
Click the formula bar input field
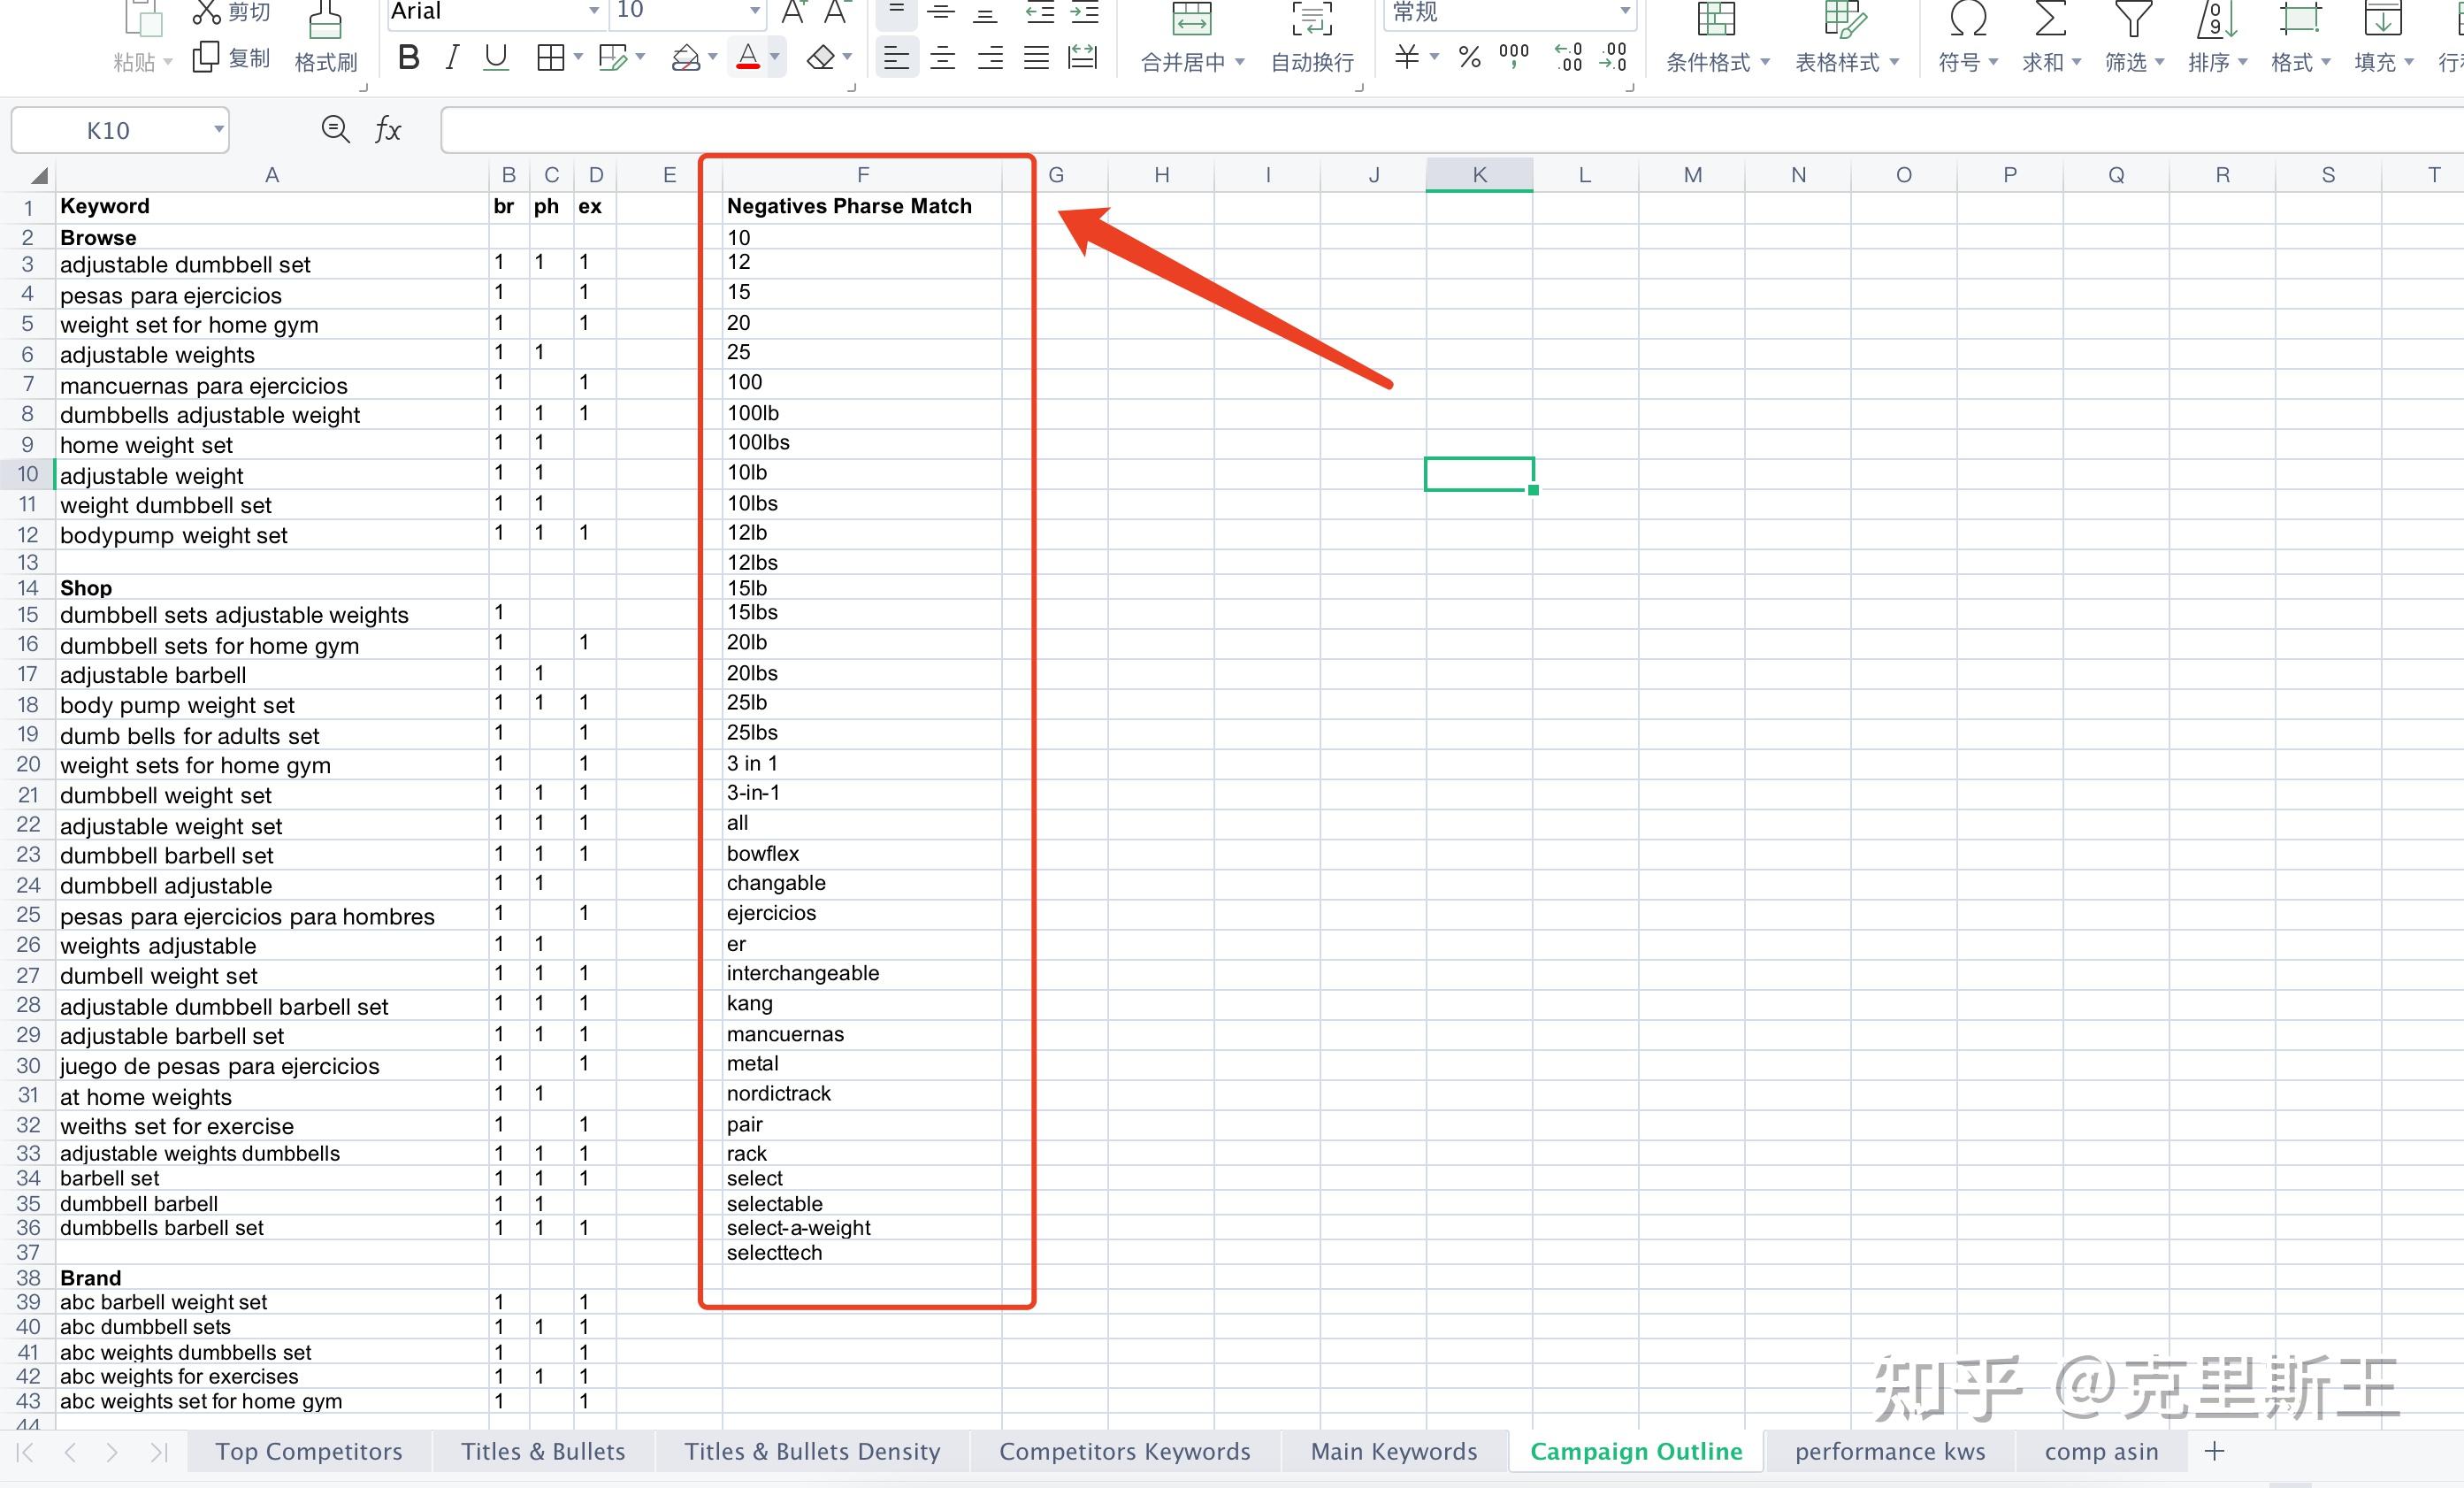[1400, 130]
